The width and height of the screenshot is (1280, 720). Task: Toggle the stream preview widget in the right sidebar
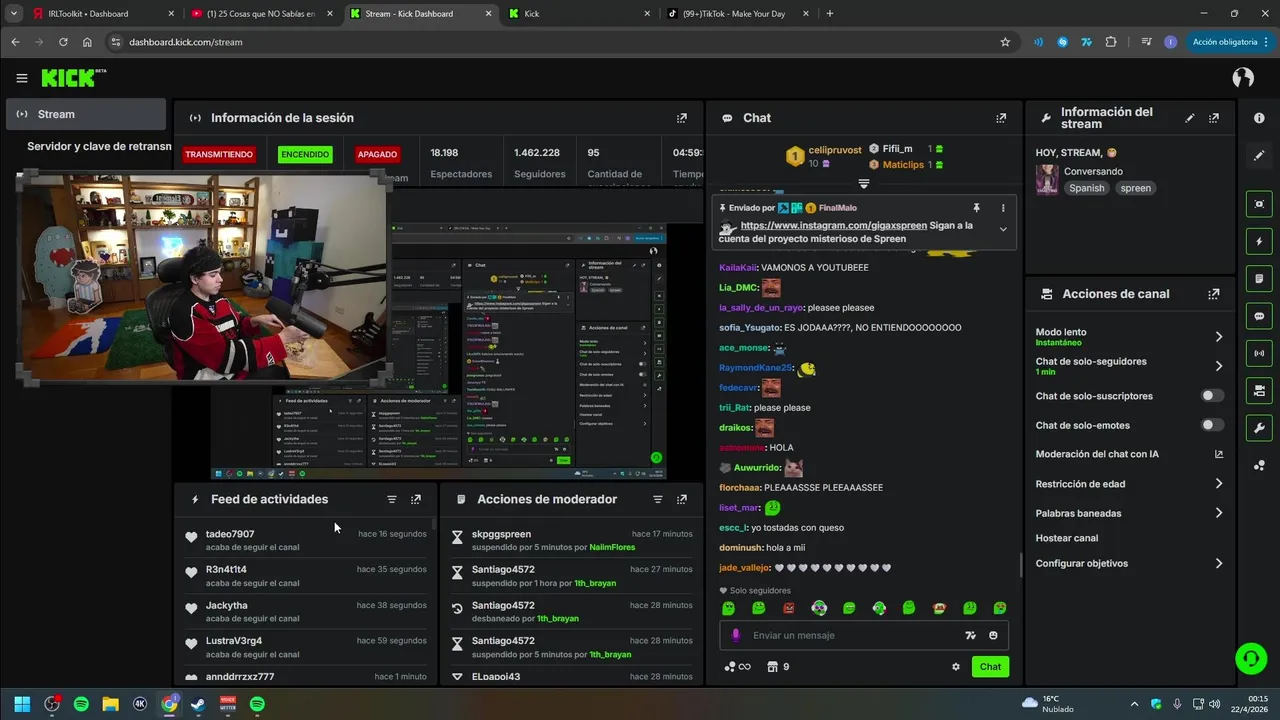pos(1259,204)
